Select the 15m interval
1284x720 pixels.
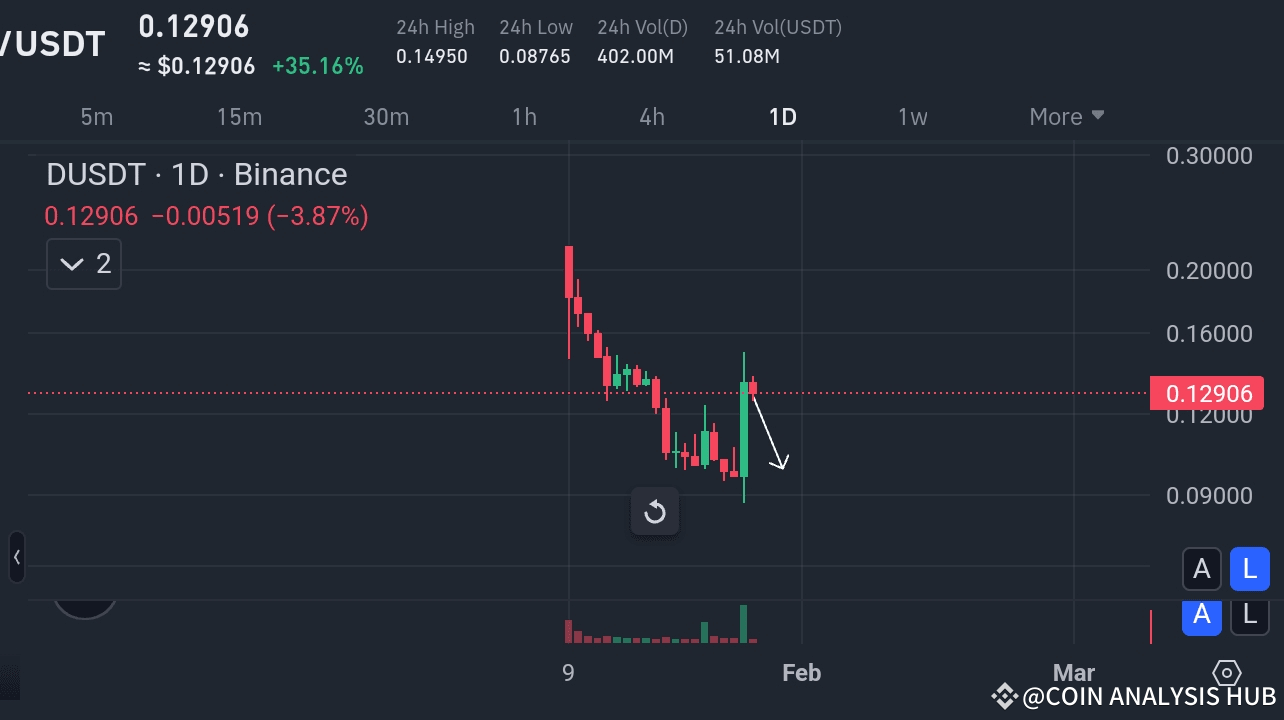click(x=239, y=116)
